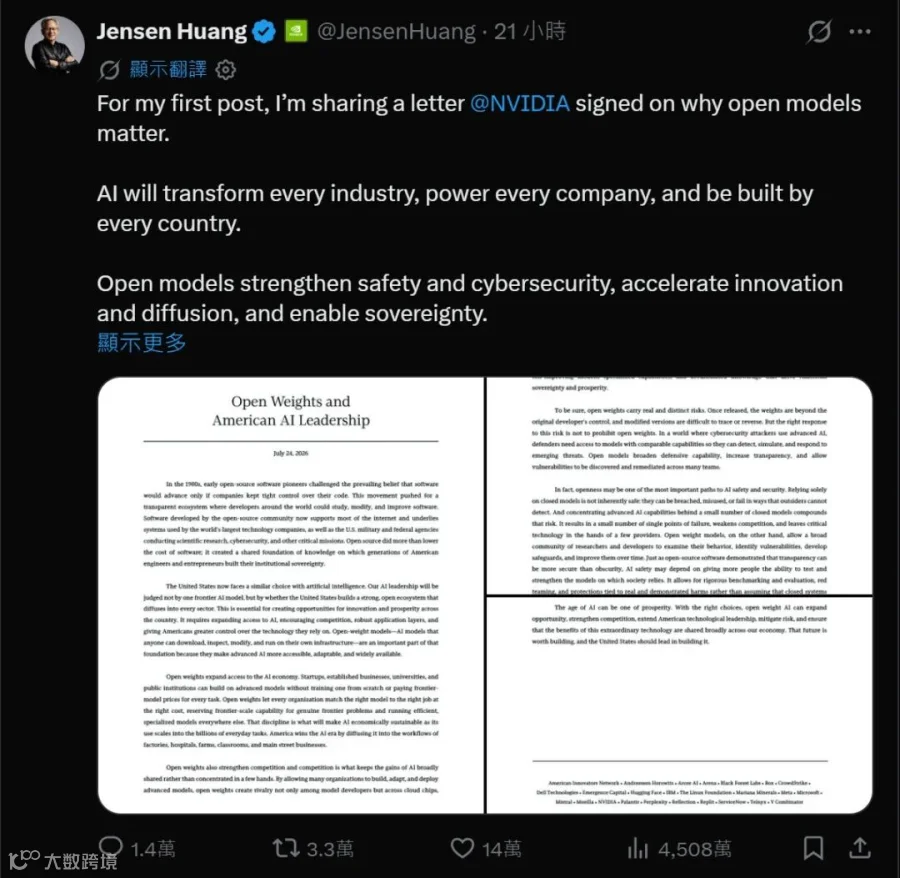View post analytics bar chart icon
This screenshot has width=900, height=878.
pyautogui.click(x=638, y=848)
